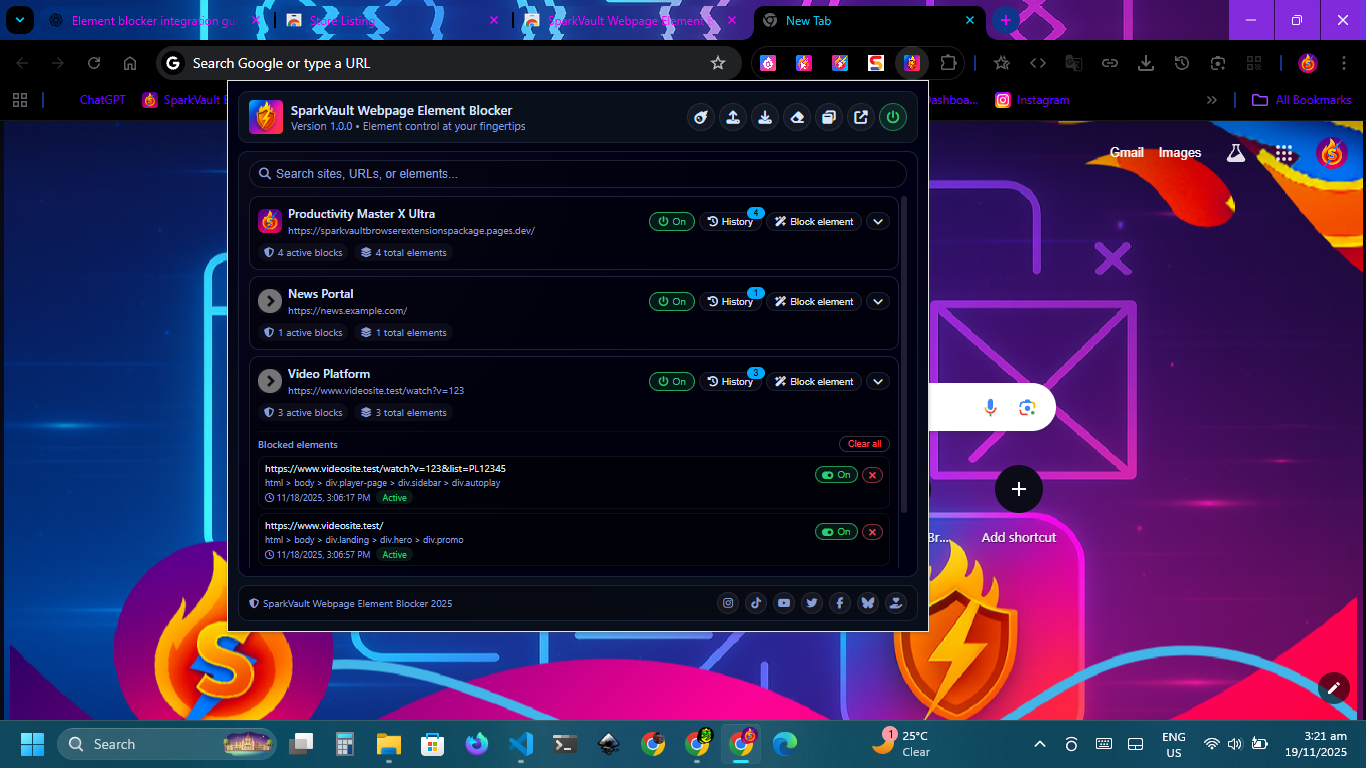Toggle the green global power button
Viewport: 1366px width, 768px height.
pos(892,118)
